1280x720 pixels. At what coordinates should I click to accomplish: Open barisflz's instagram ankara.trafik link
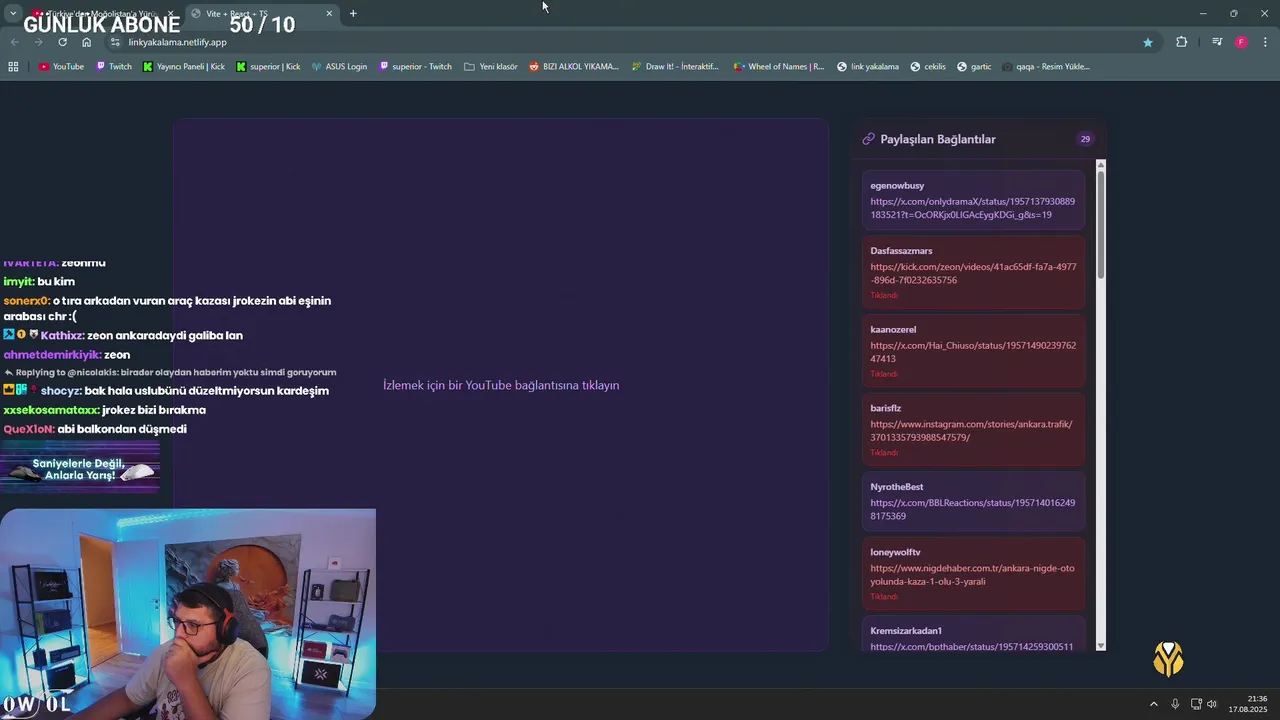[x=971, y=431]
